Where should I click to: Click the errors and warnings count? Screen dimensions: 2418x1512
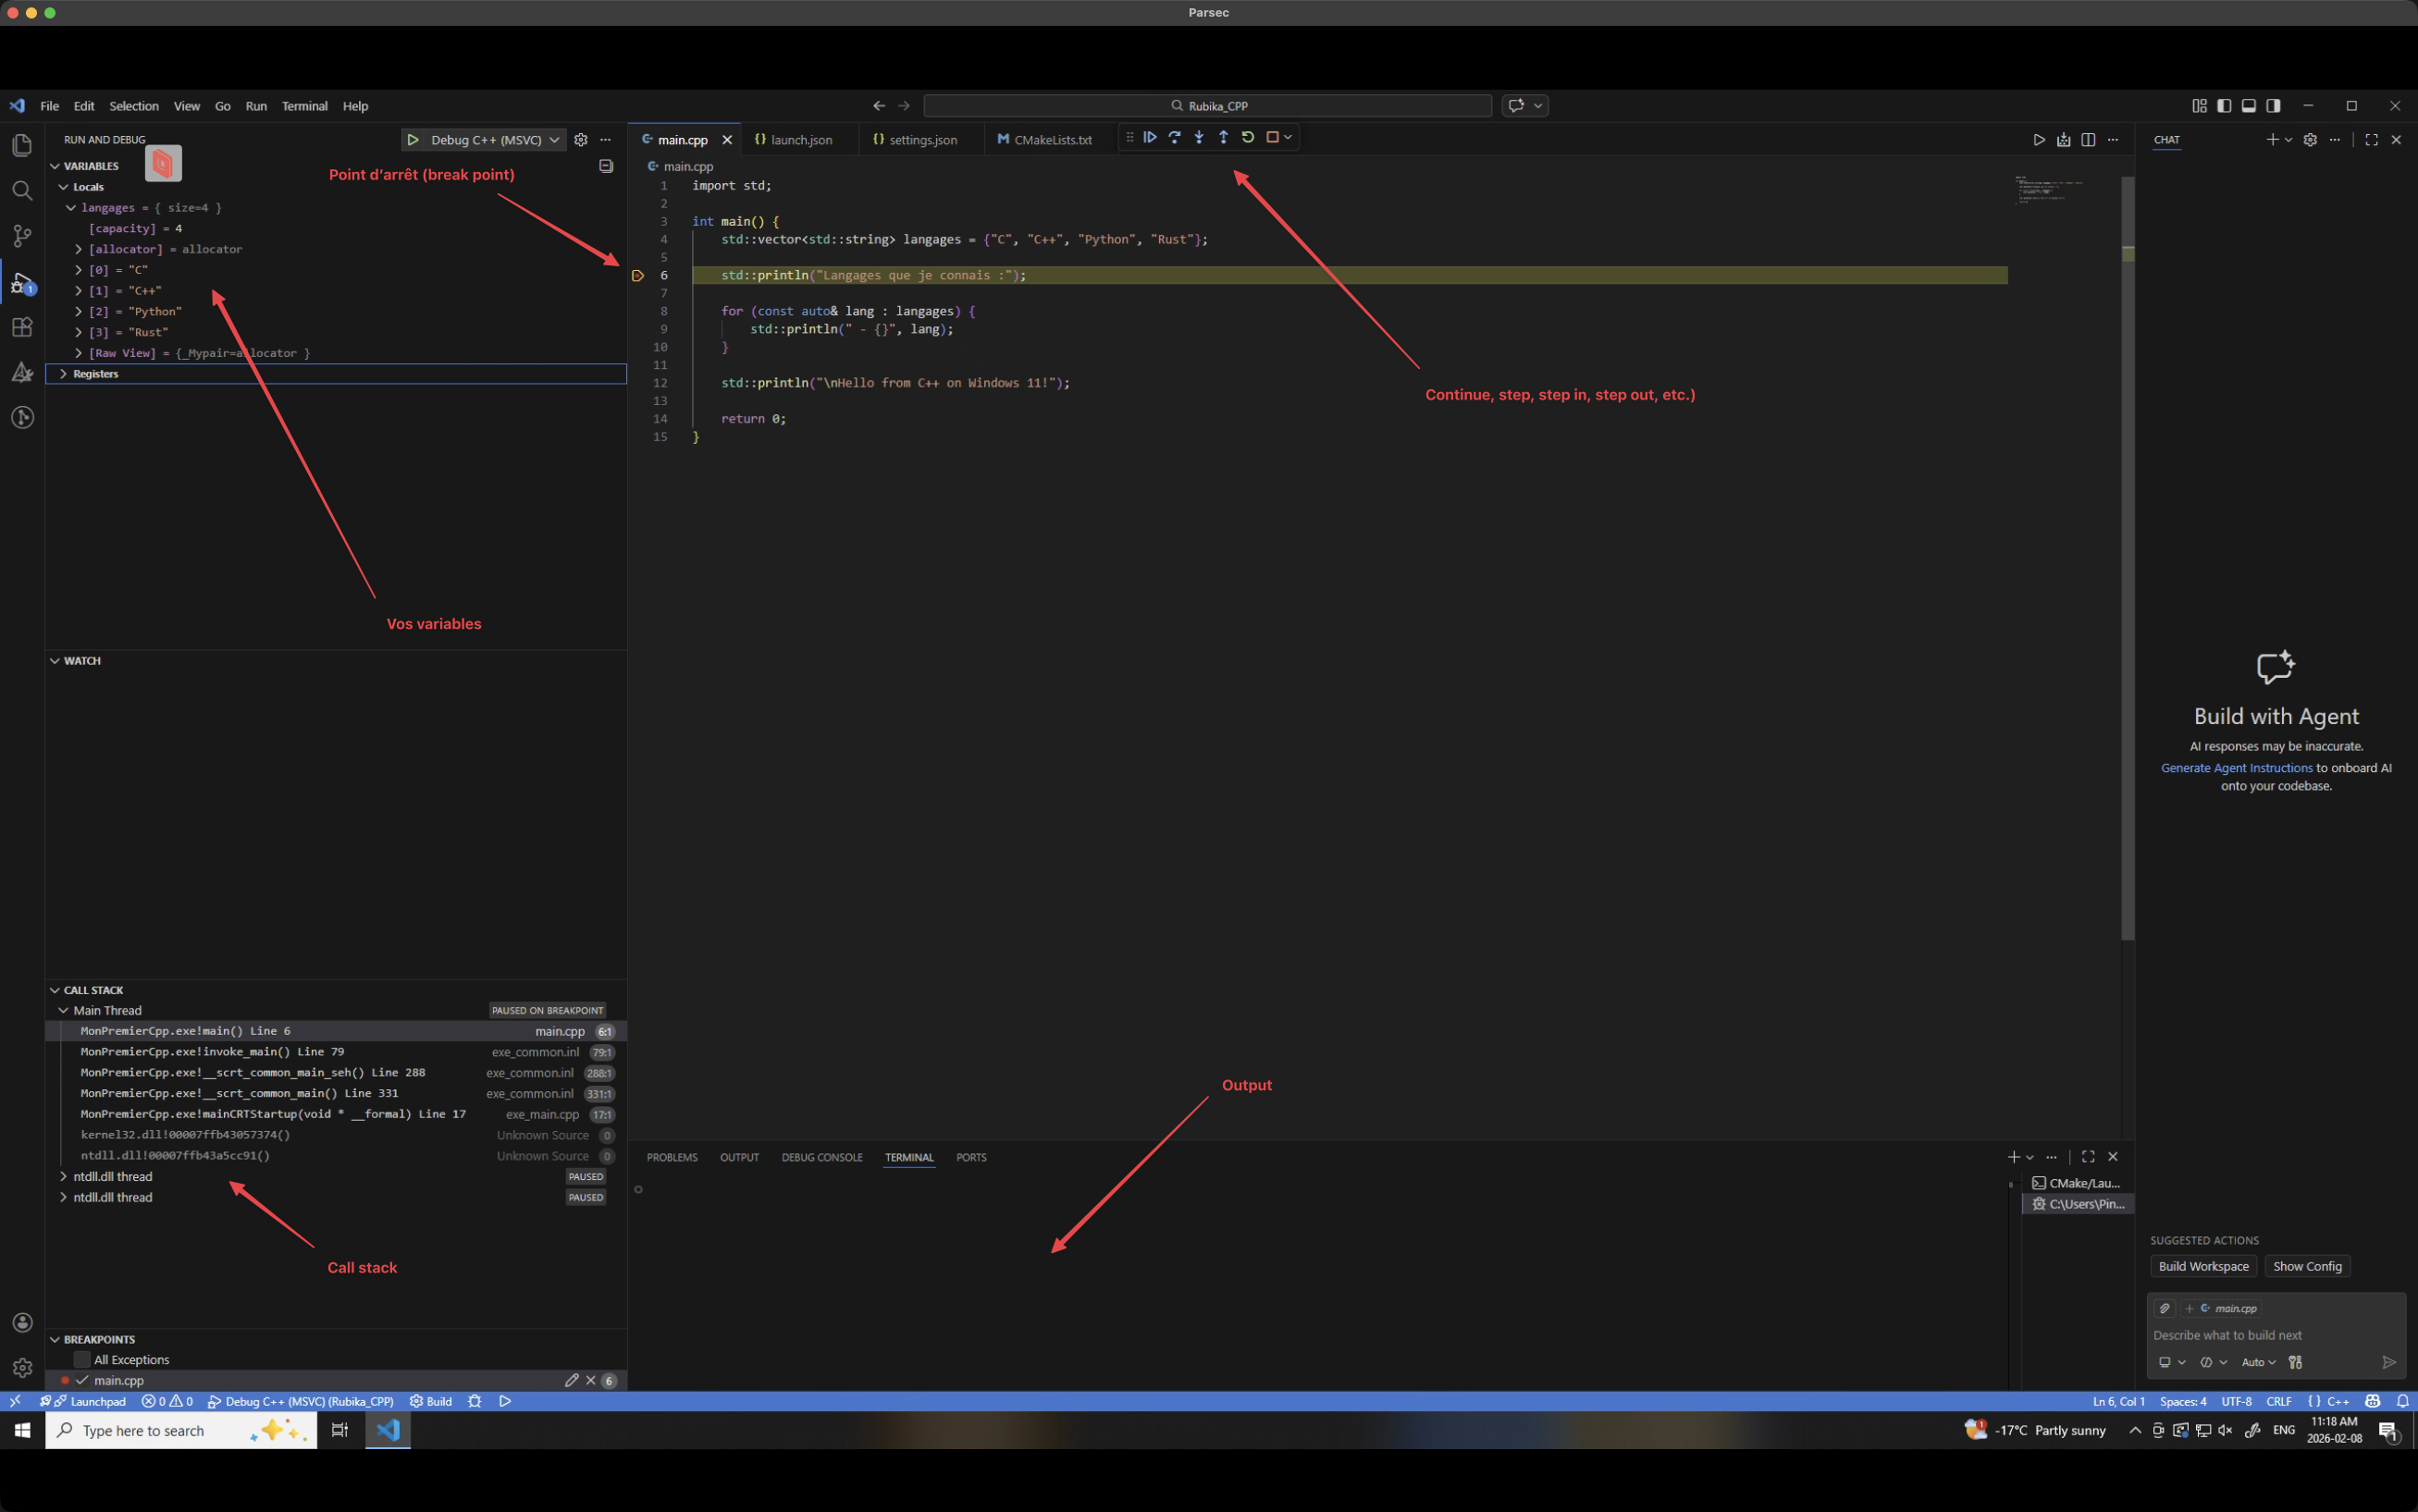(x=167, y=1401)
